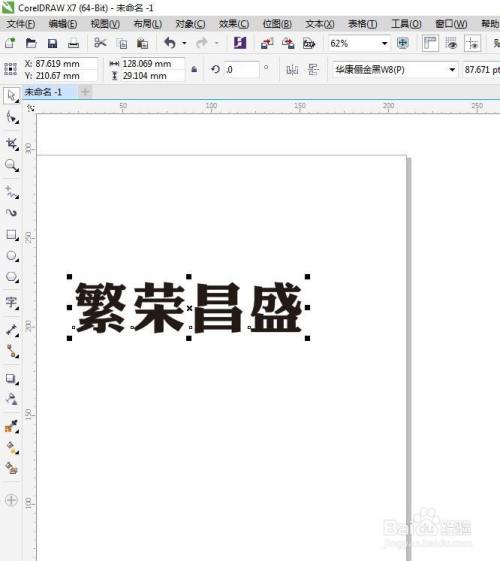Create a new document with New icon
Image resolution: width=500 pixels, height=561 pixels.
(10, 43)
